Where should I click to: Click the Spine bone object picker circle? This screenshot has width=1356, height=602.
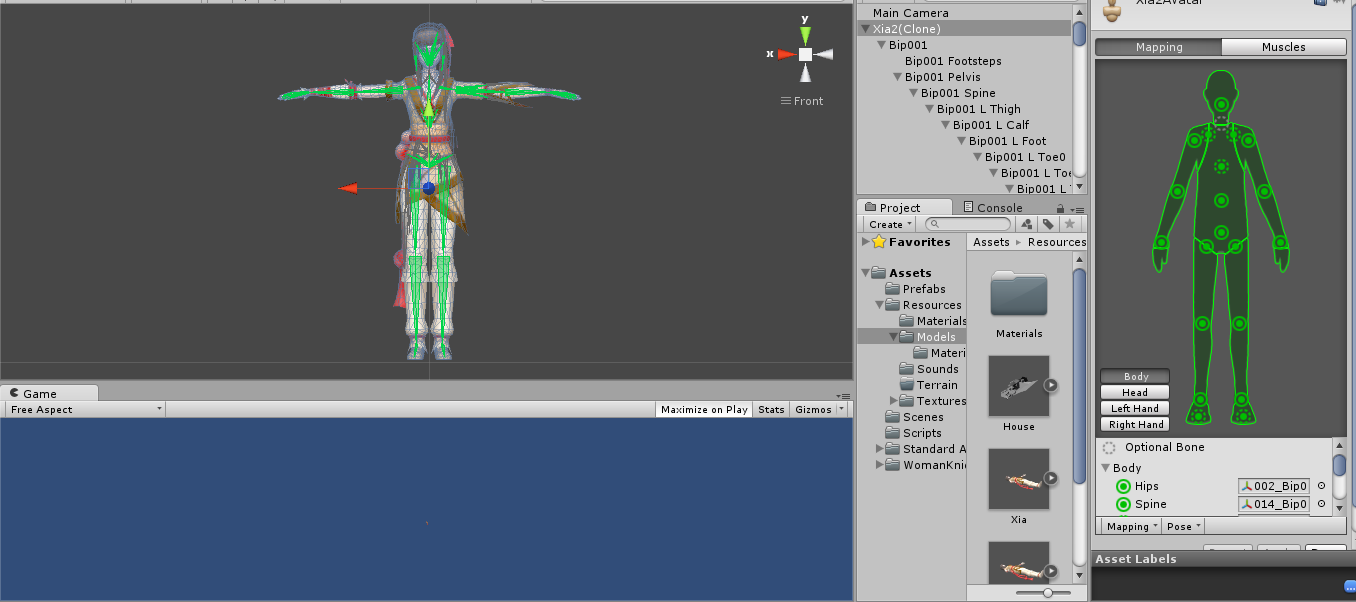point(1321,504)
